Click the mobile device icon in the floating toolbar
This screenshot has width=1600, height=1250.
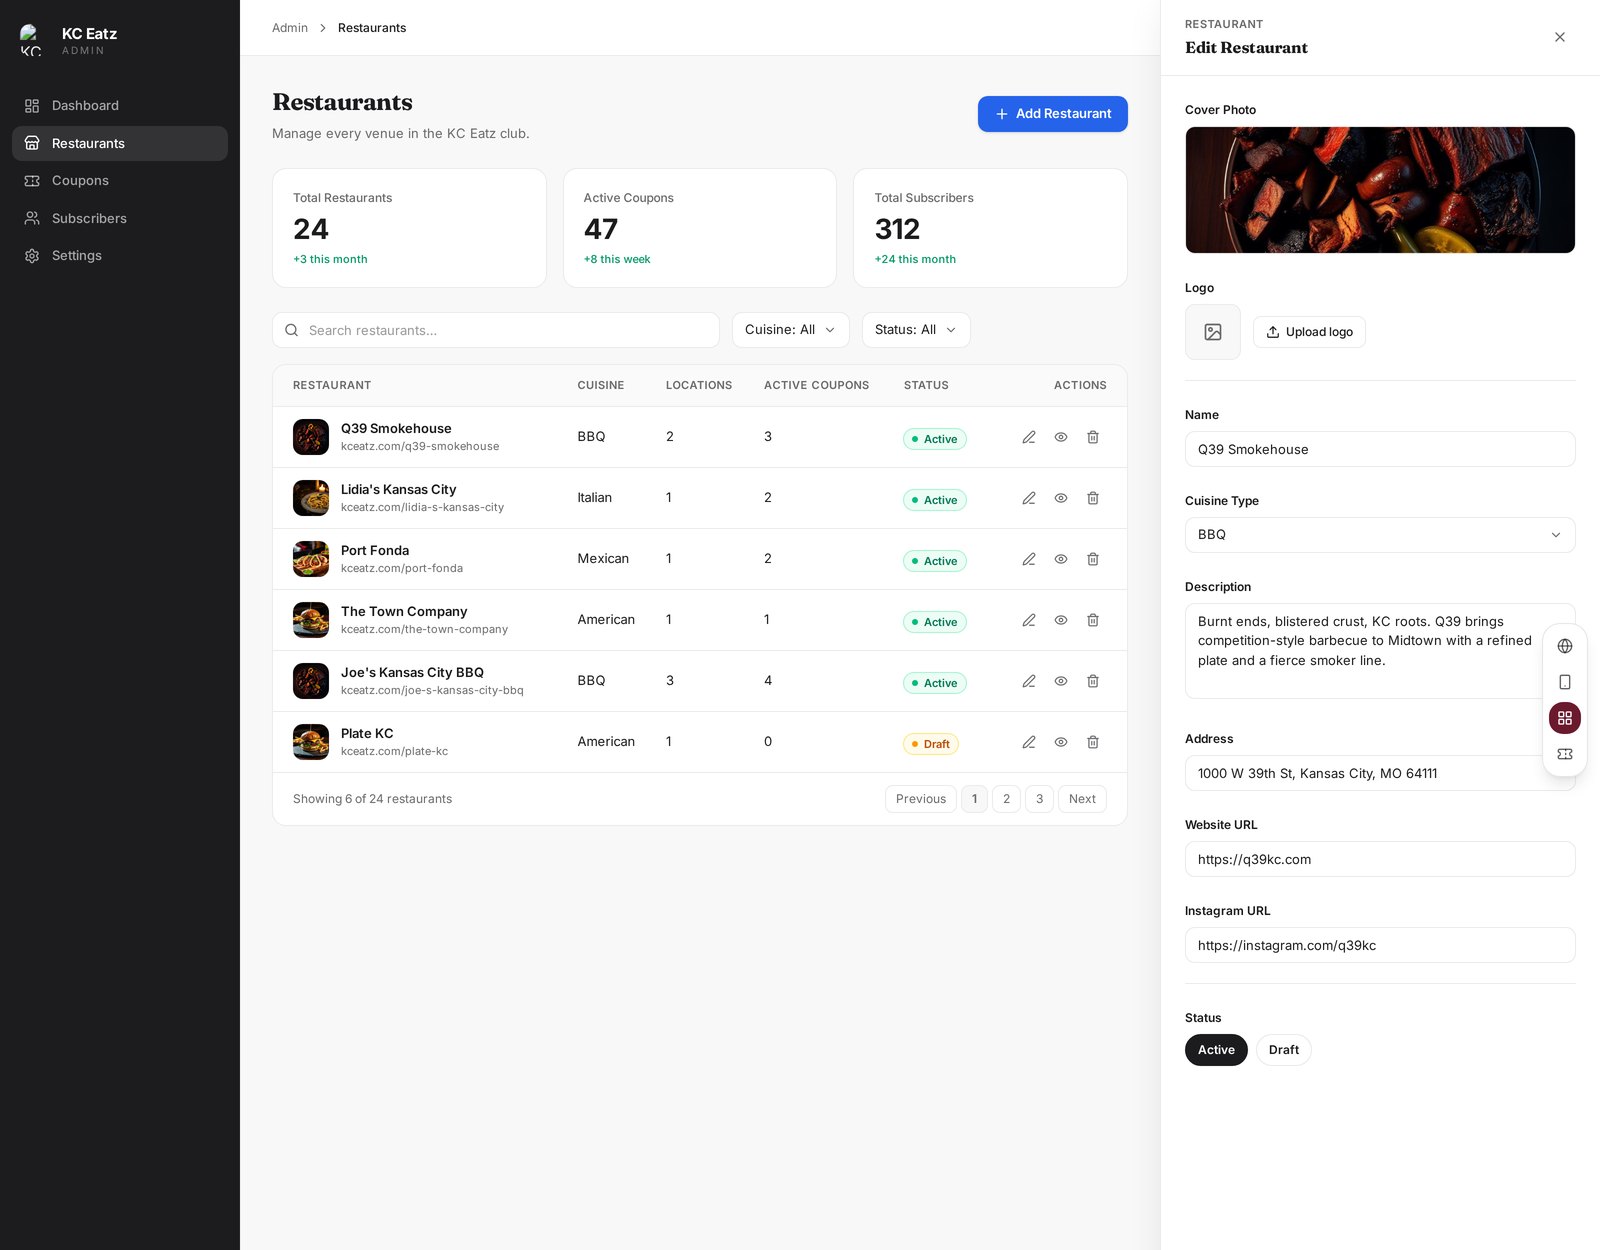pyautogui.click(x=1565, y=682)
